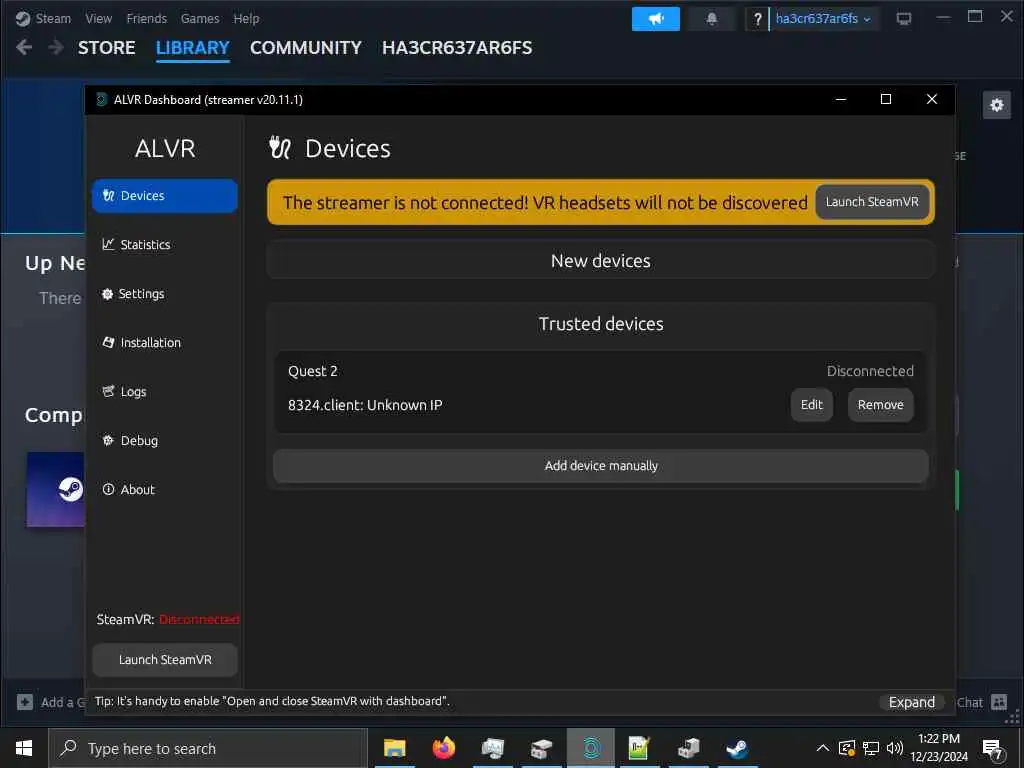
Task: Open the Friends menu in Steam
Action: (x=146, y=18)
